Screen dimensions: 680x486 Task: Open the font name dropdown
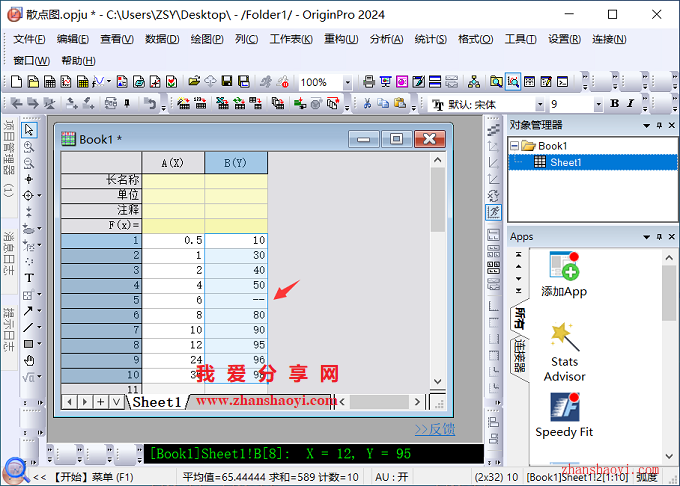tap(540, 104)
